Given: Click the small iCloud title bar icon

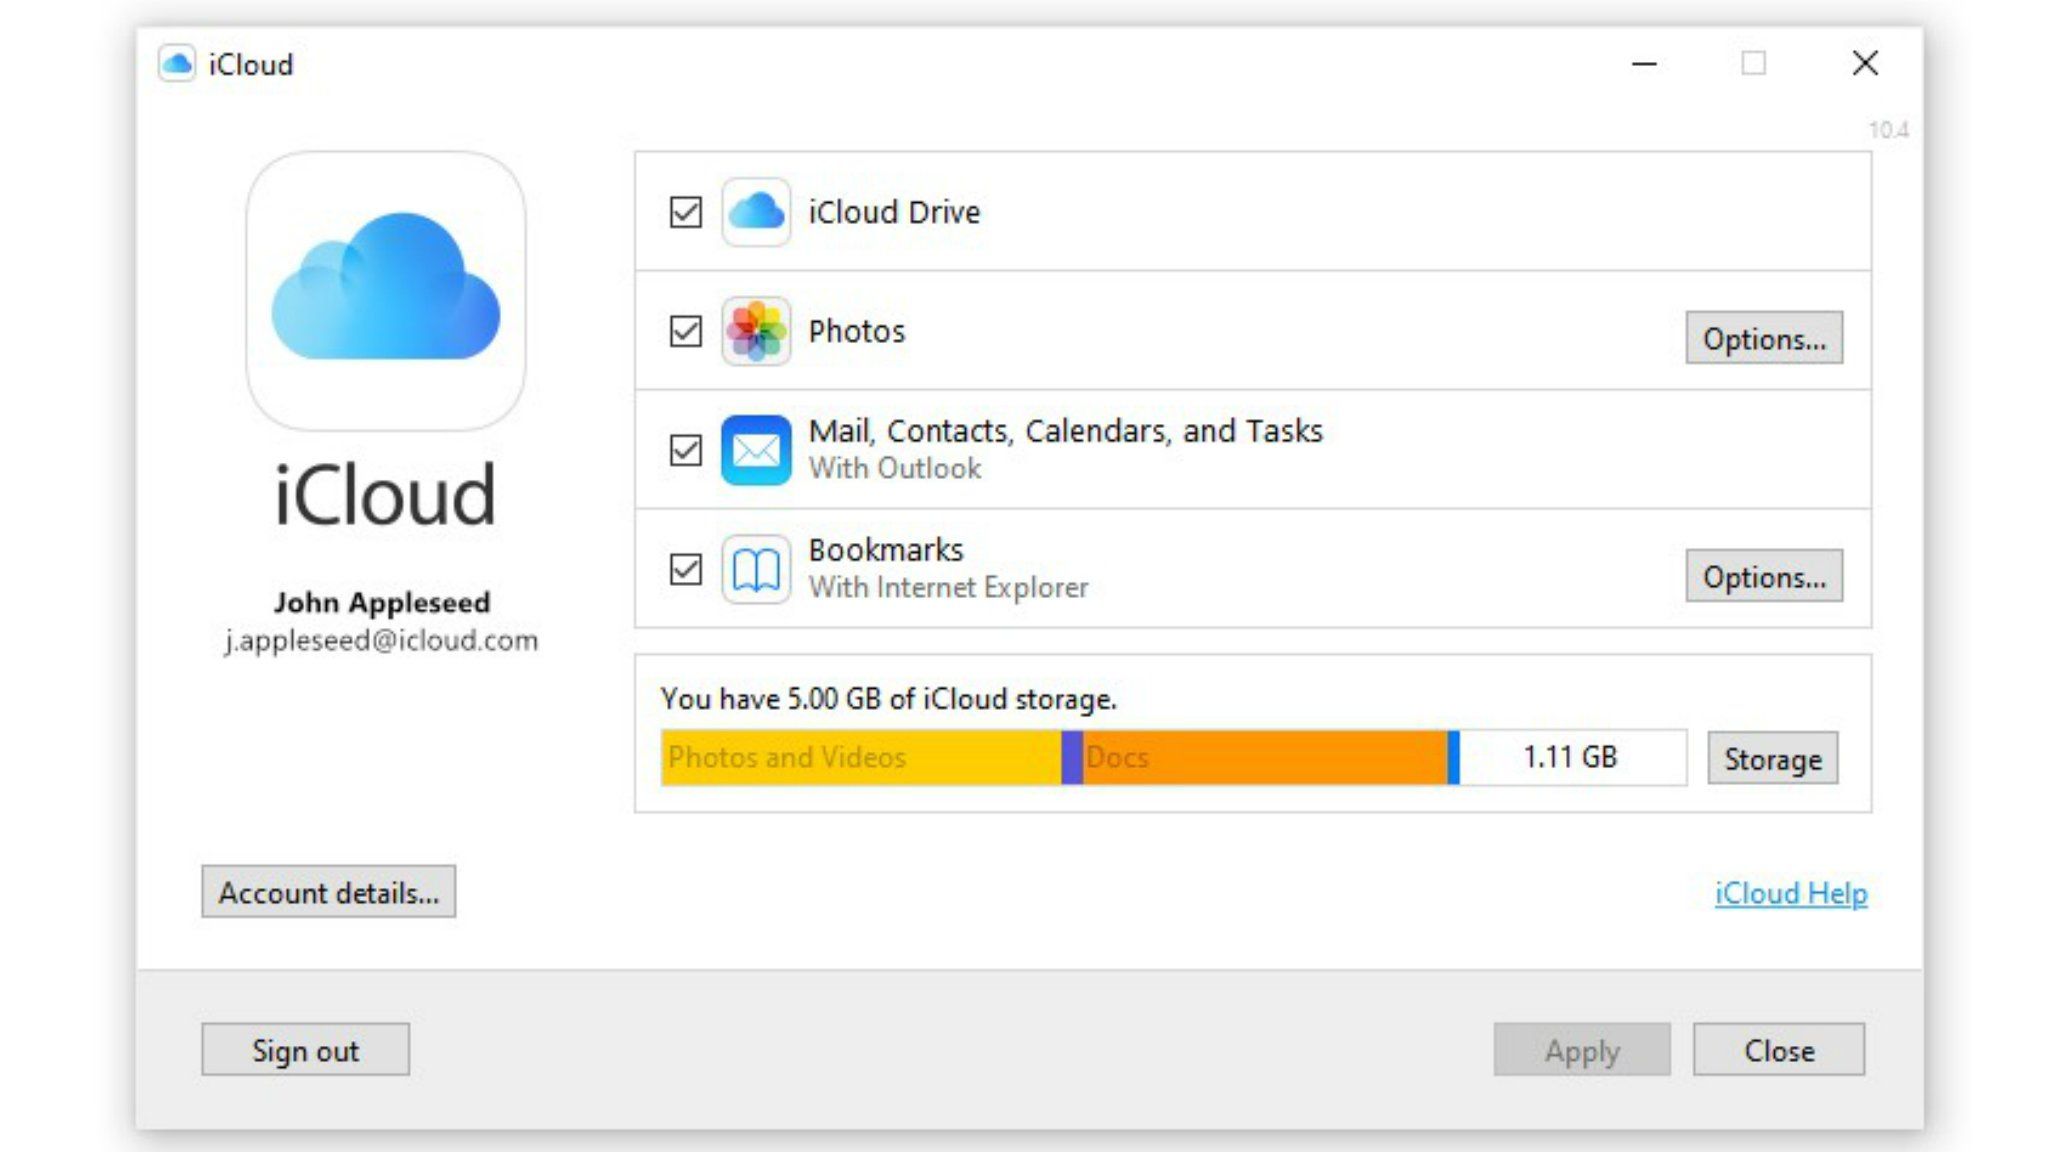Looking at the screenshot, I should [177, 64].
